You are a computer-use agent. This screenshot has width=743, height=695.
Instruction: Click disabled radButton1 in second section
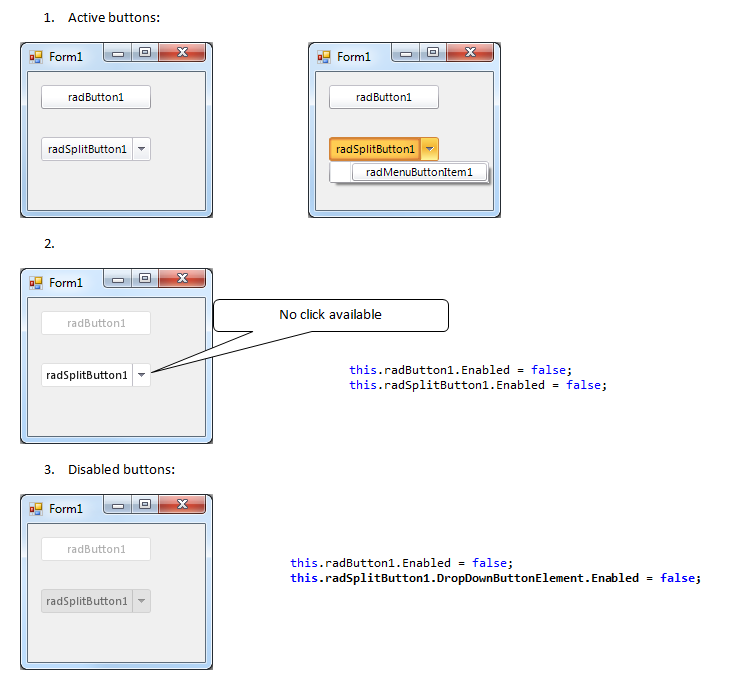click(96, 323)
